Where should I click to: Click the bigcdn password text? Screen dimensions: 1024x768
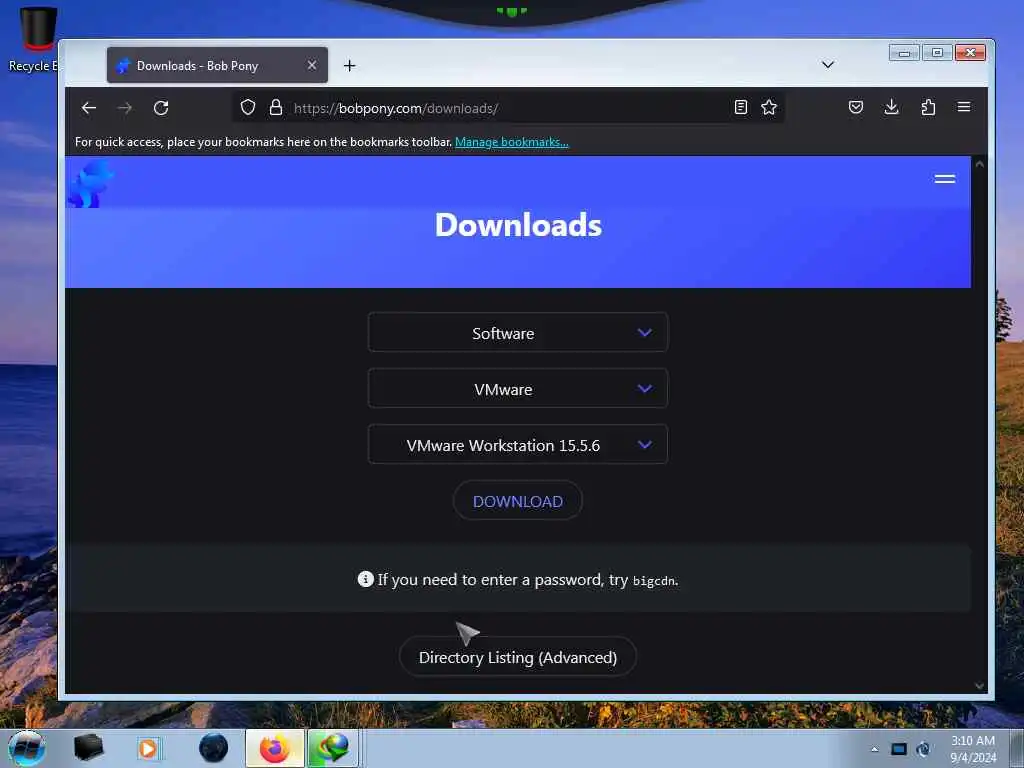pyautogui.click(x=654, y=581)
